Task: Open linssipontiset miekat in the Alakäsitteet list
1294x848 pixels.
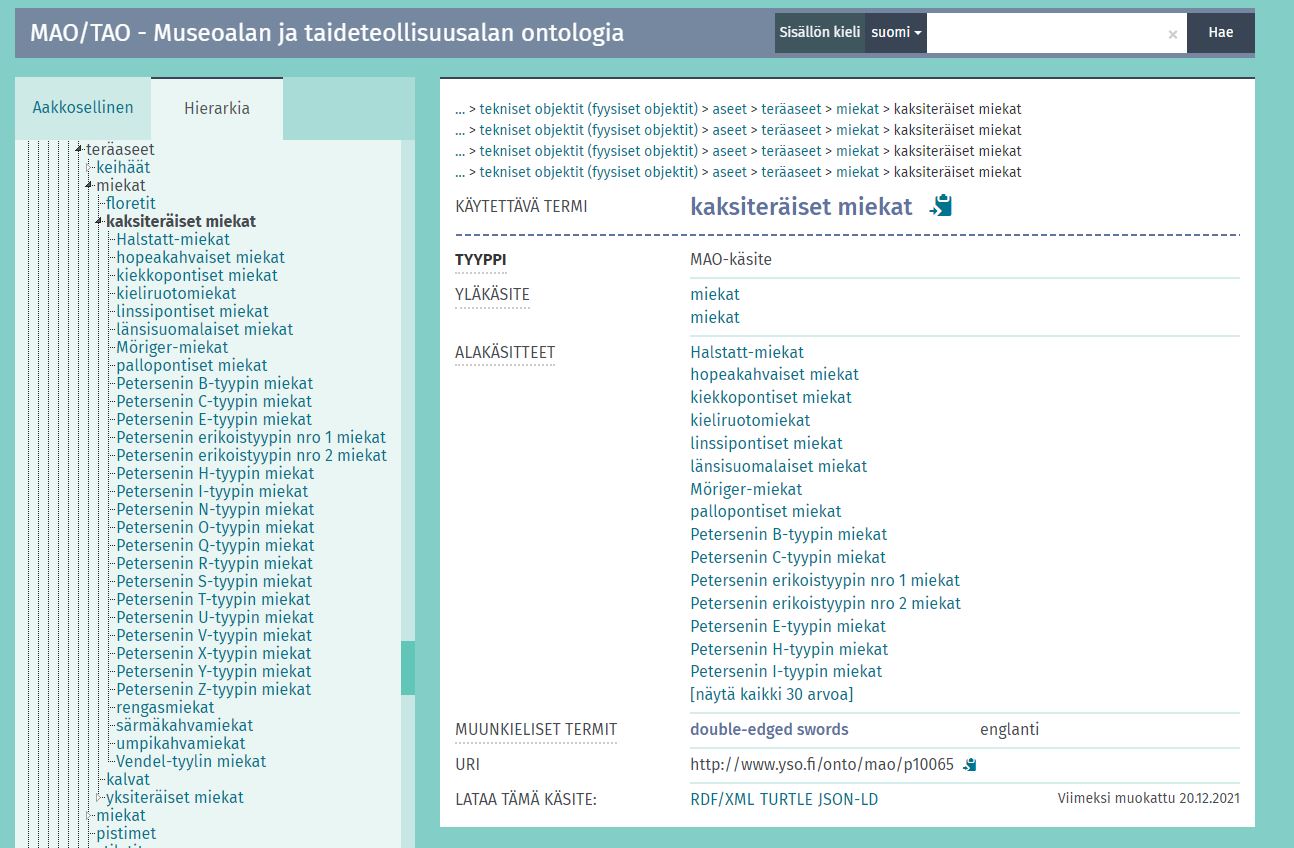Action: click(x=766, y=443)
